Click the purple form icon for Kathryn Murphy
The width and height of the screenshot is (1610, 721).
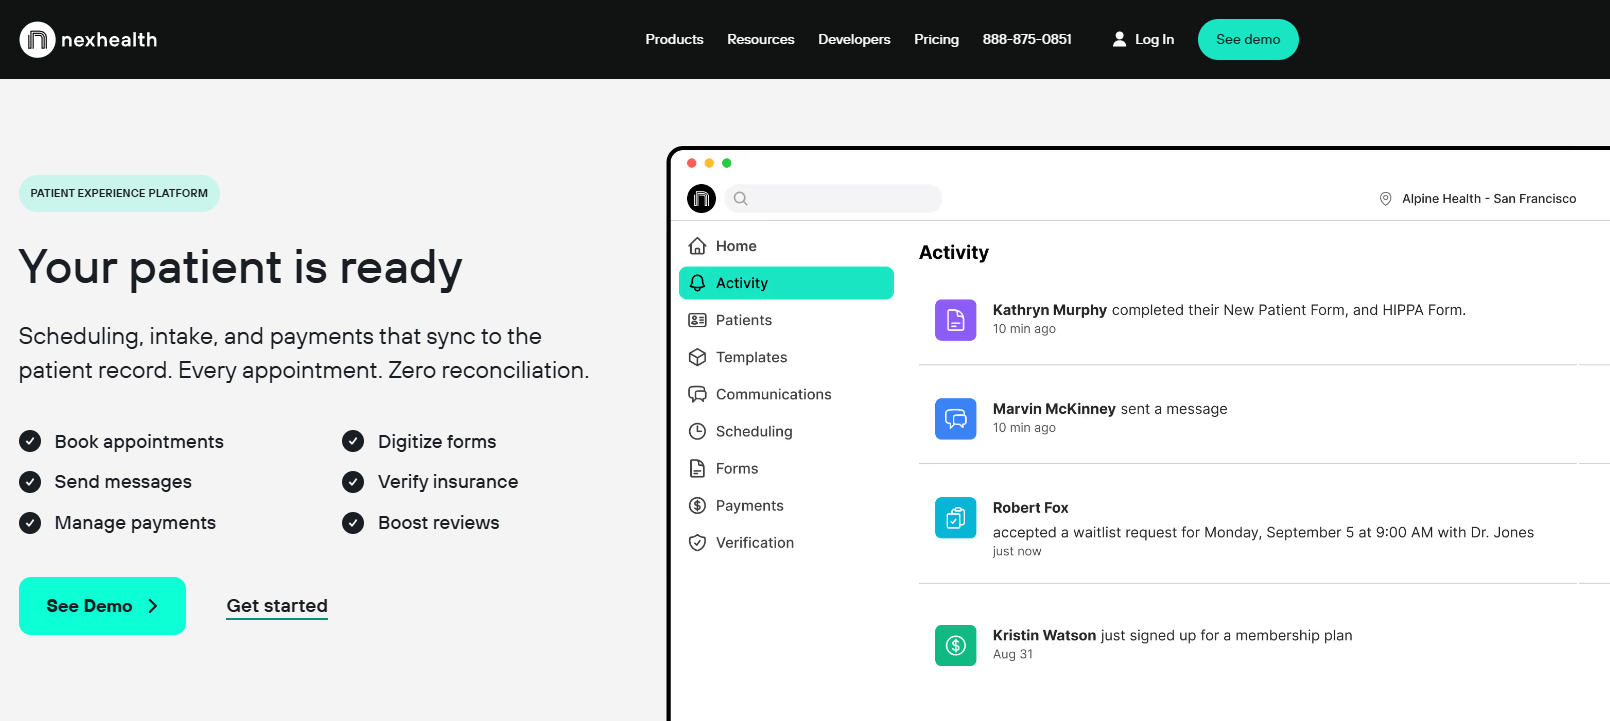956,320
